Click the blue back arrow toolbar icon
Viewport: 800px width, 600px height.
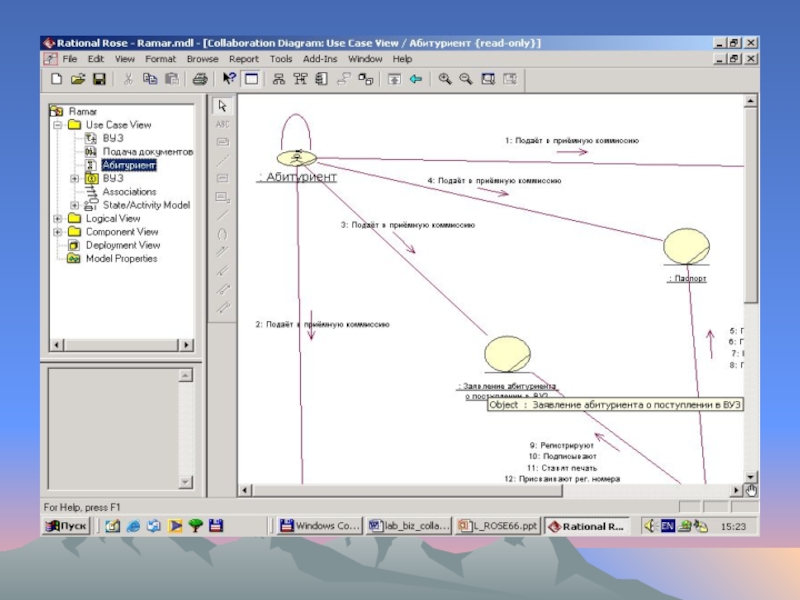coord(415,79)
